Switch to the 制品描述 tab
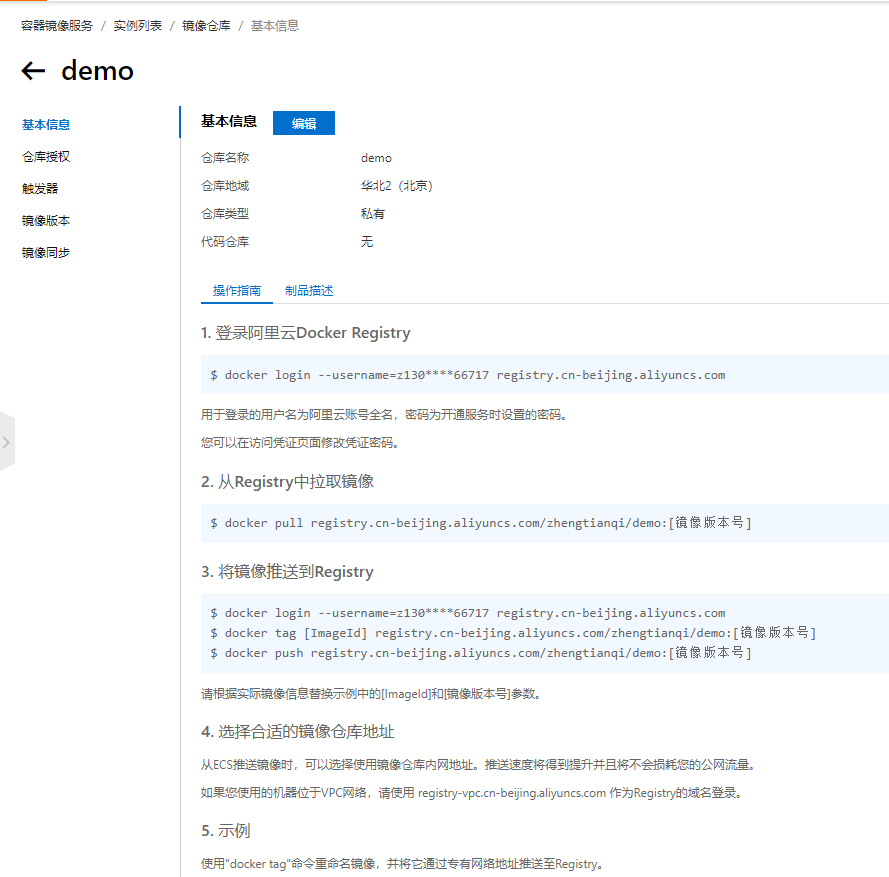The image size is (889, 877). pyautogui.click(x=311, y=290)
